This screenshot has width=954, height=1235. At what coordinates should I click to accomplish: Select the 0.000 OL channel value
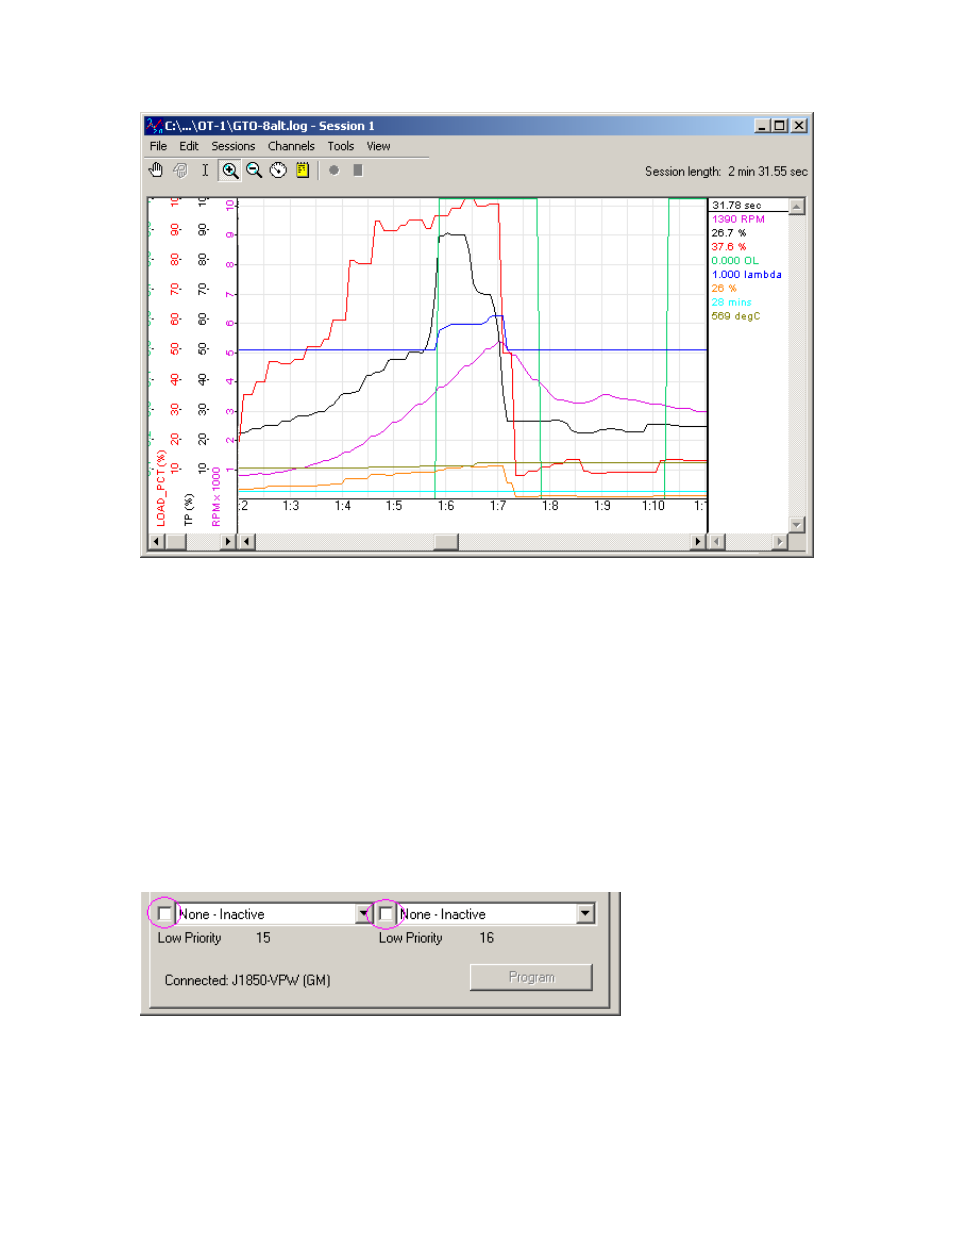(x=735, y=261)
